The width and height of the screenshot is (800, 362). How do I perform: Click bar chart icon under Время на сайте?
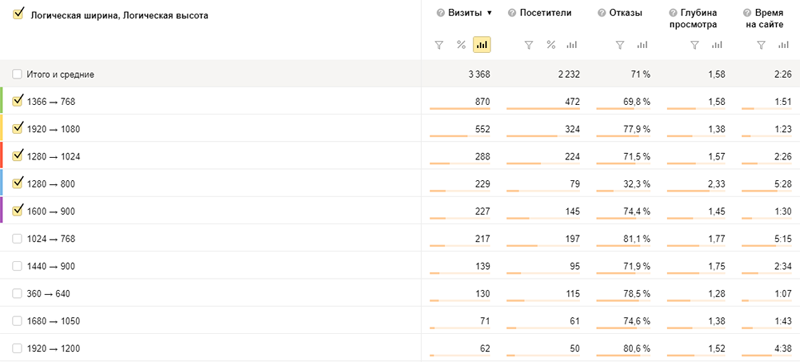point(783,45)
